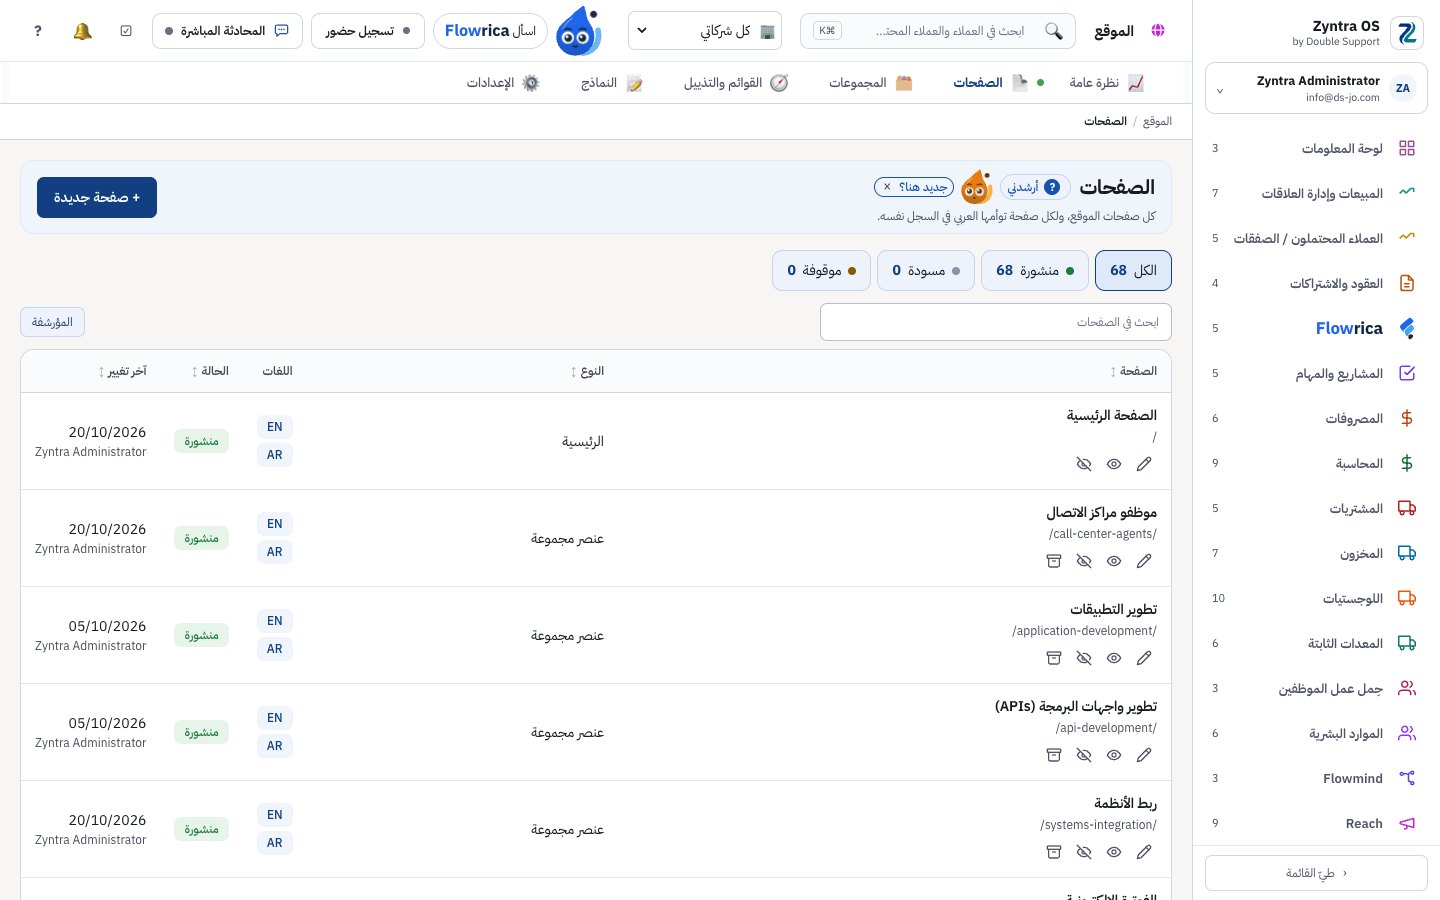
Task: Click the notification bell icon
Action: (x=83, y=31)
